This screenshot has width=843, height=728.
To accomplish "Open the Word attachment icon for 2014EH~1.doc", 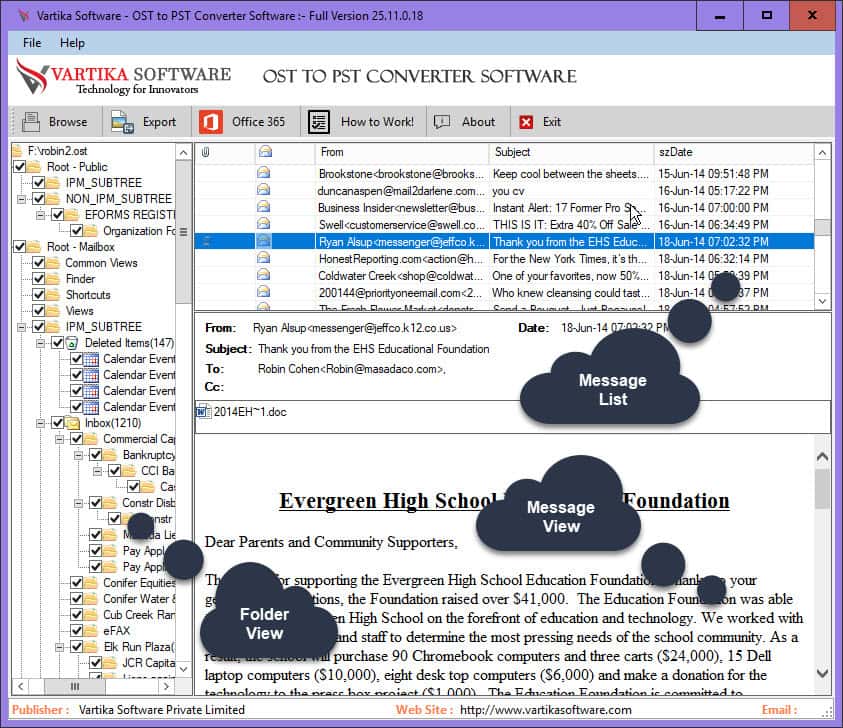I will pyautogui.click(x=203, y=412).
